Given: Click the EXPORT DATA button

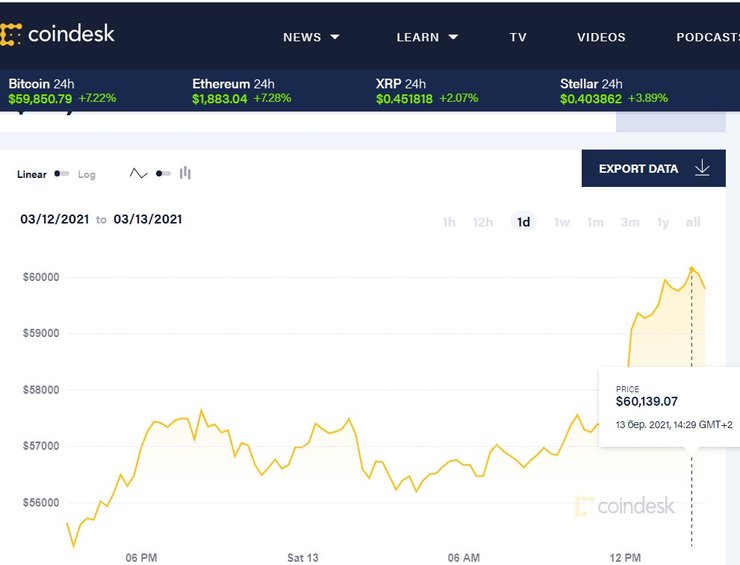Looking at the screenshot, I should coord(654,169).
